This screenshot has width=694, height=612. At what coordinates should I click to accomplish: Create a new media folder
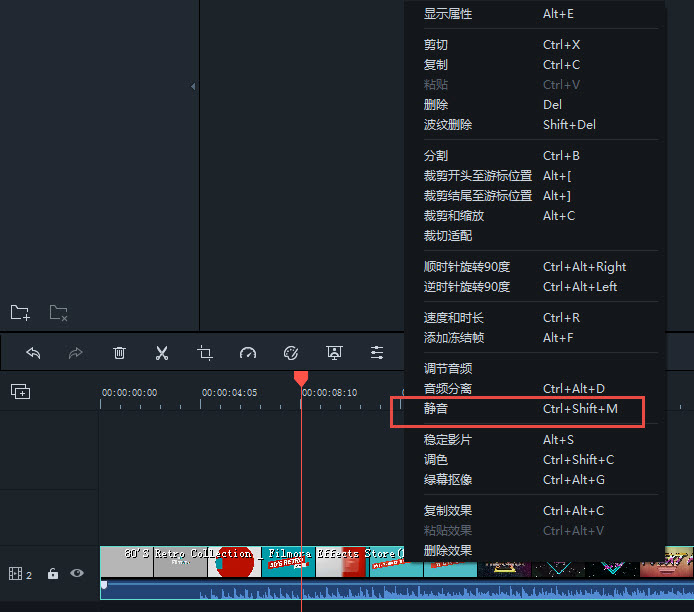(20, 313)
